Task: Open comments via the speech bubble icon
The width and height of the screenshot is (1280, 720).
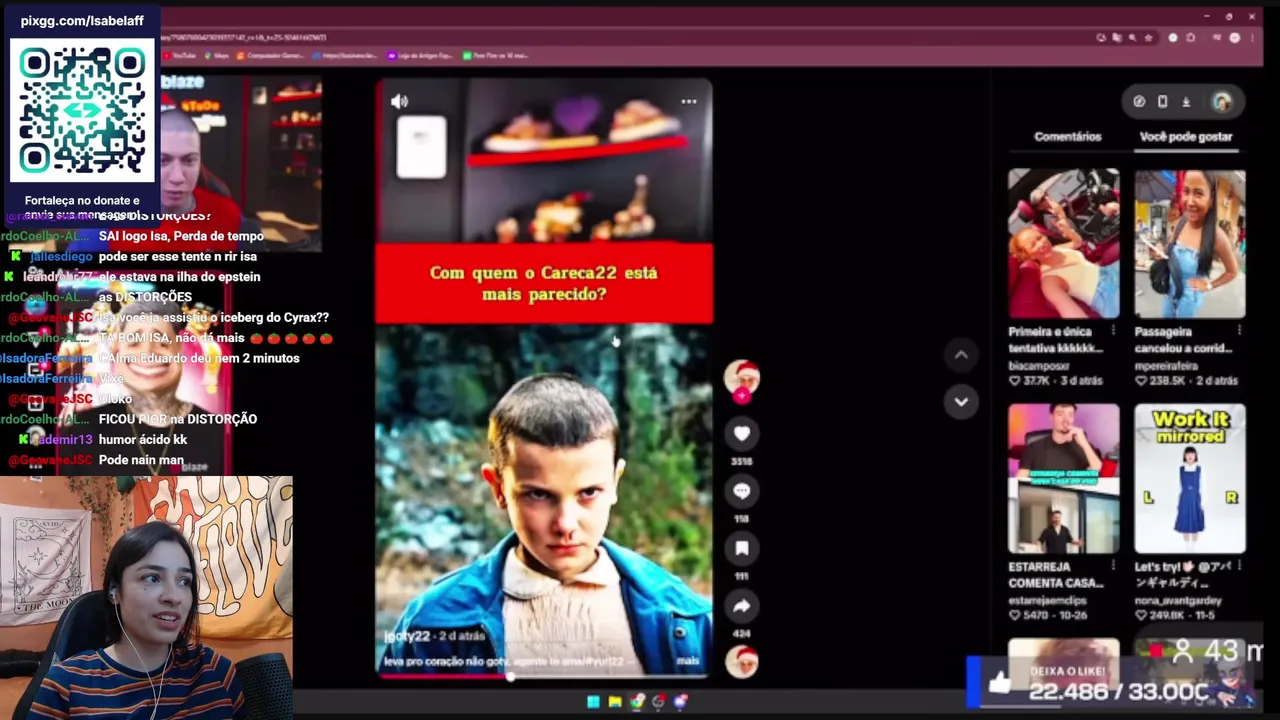Action: (x=741, y=491)
